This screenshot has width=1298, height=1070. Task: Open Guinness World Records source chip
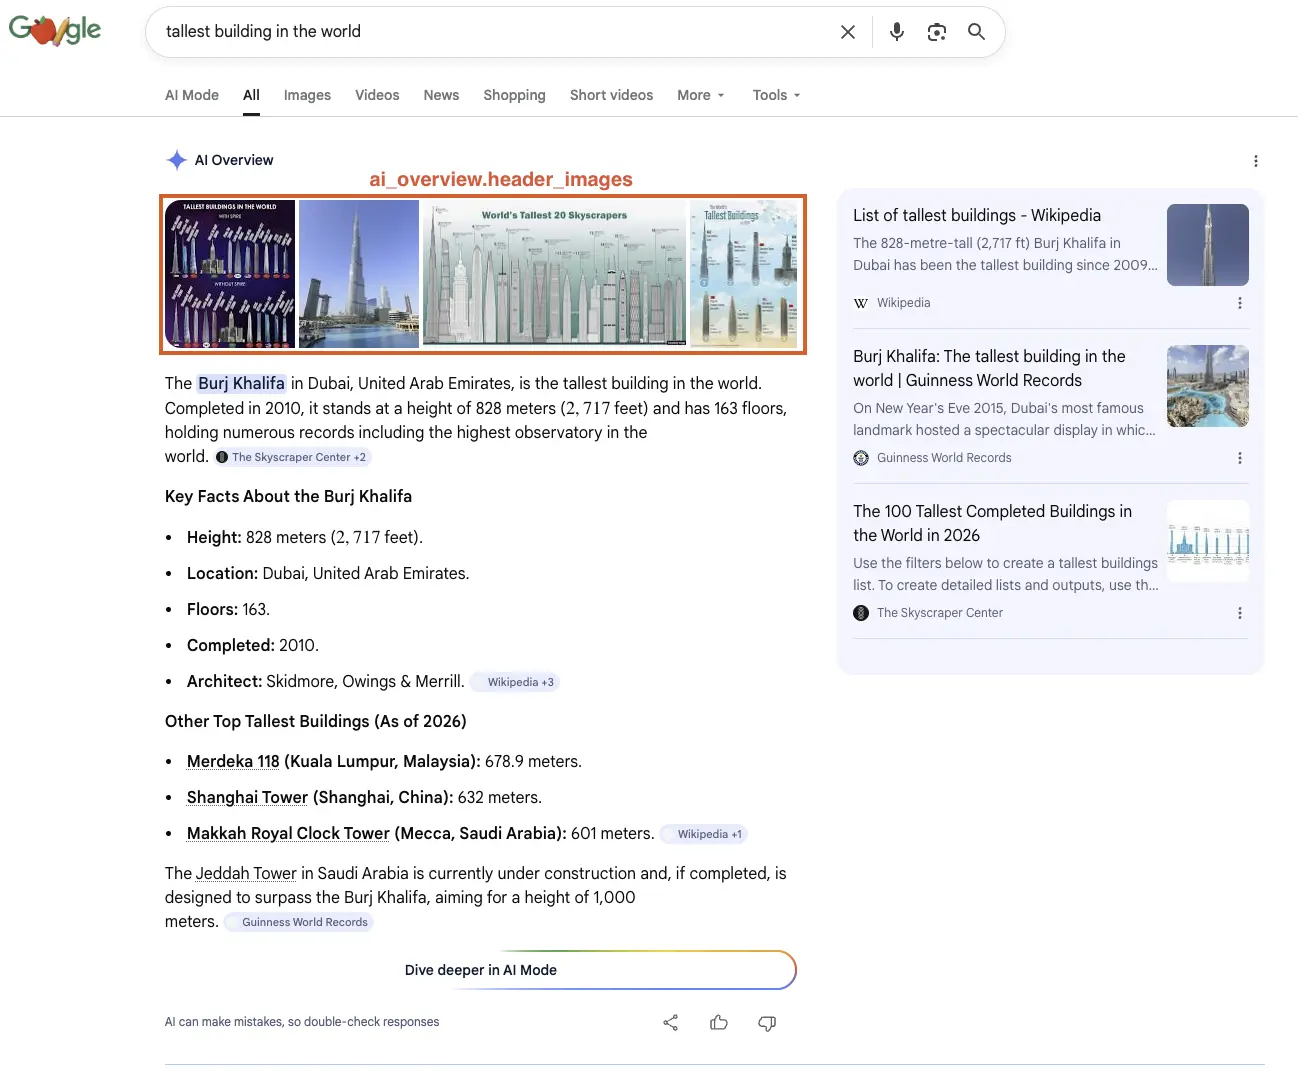tap(298, 922)
